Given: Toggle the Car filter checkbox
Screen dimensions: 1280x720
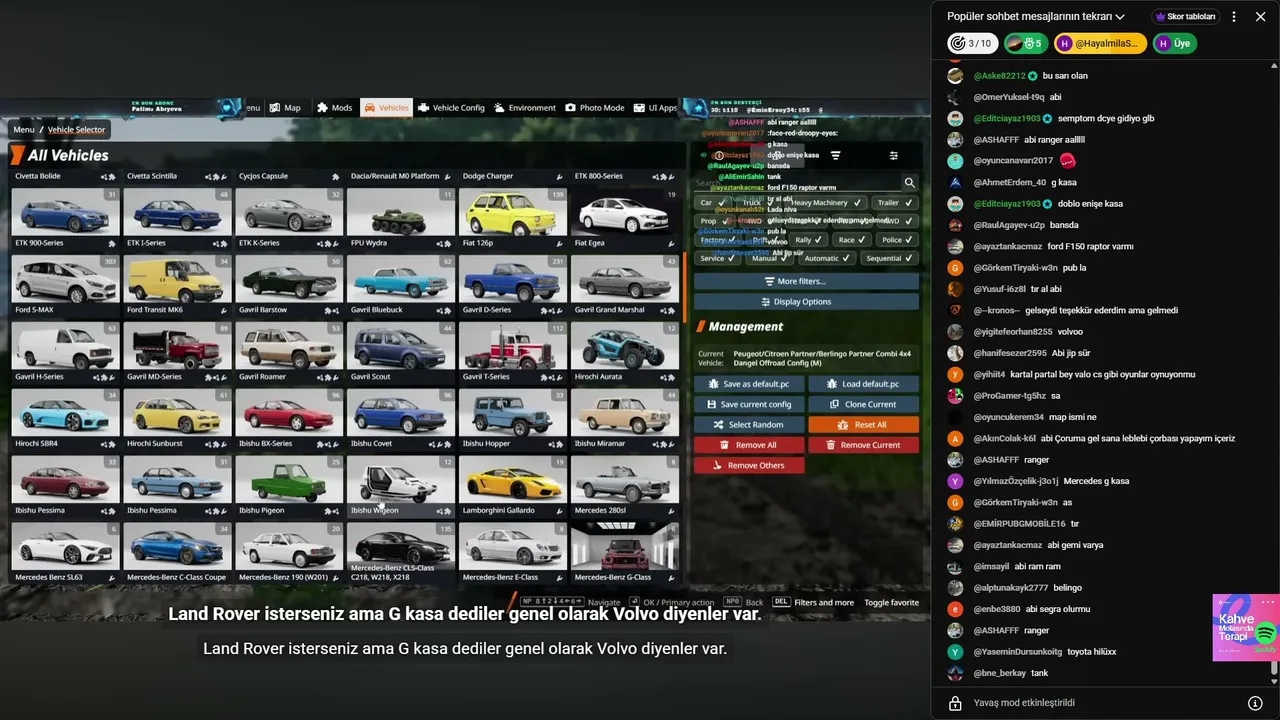Looking at the screenshot, I should pos(713,203).
